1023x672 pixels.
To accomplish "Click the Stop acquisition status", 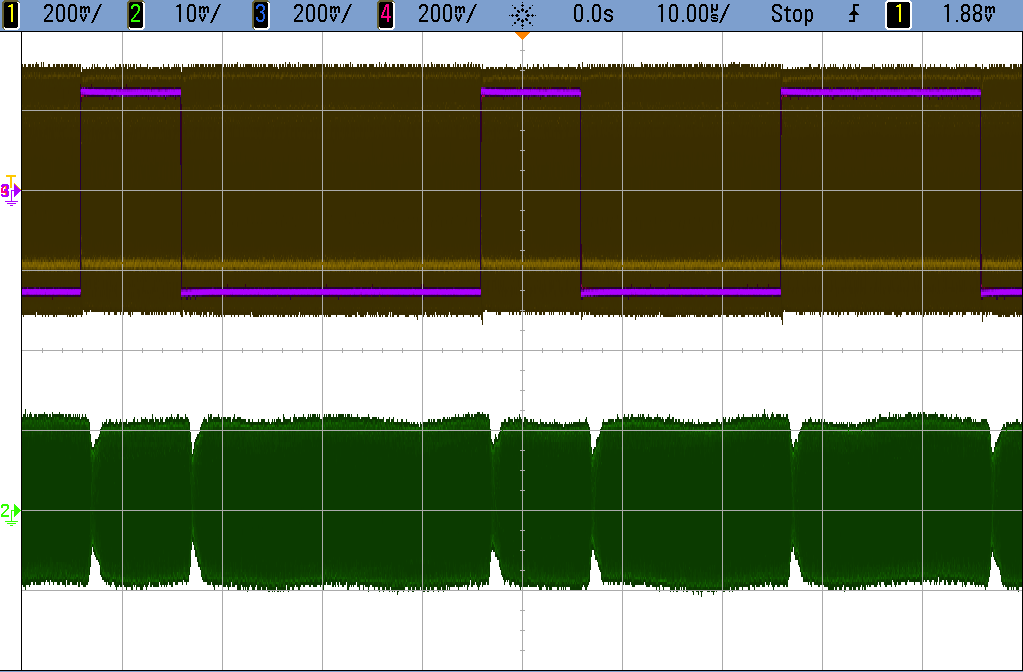I will tap(792, 14).
